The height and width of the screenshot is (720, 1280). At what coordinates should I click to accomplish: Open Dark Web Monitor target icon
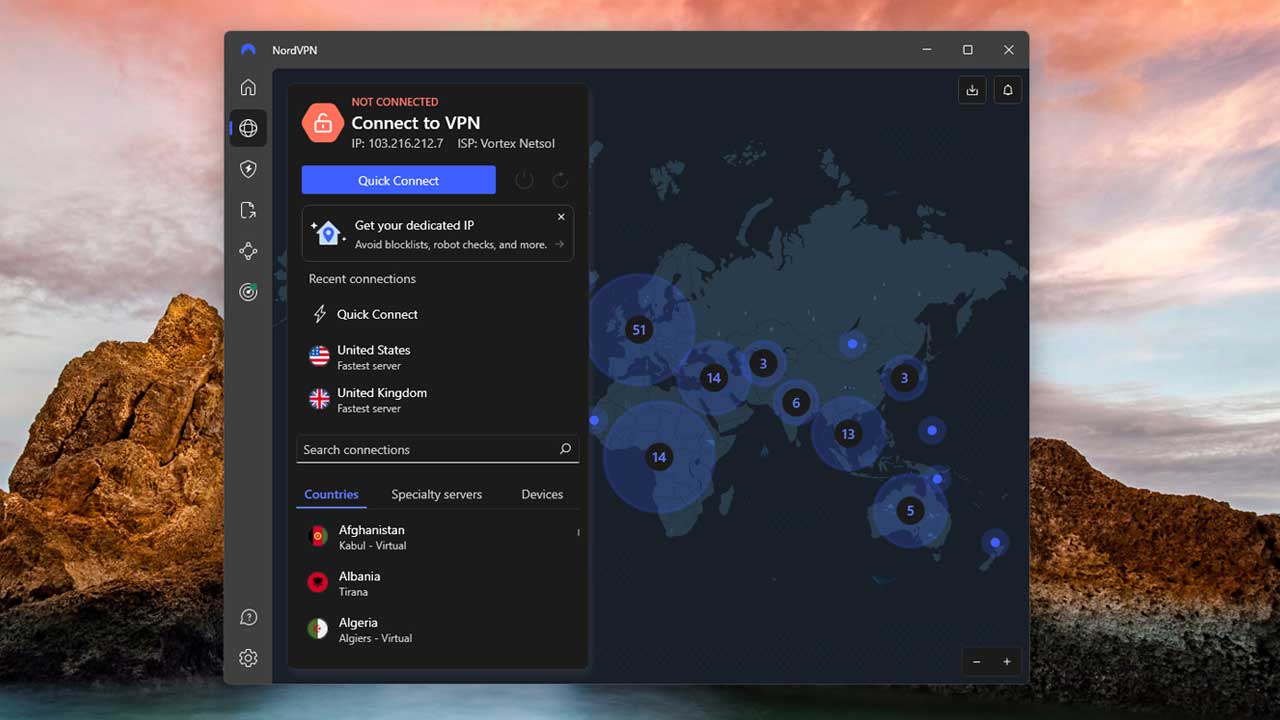(x=248, y=292)
